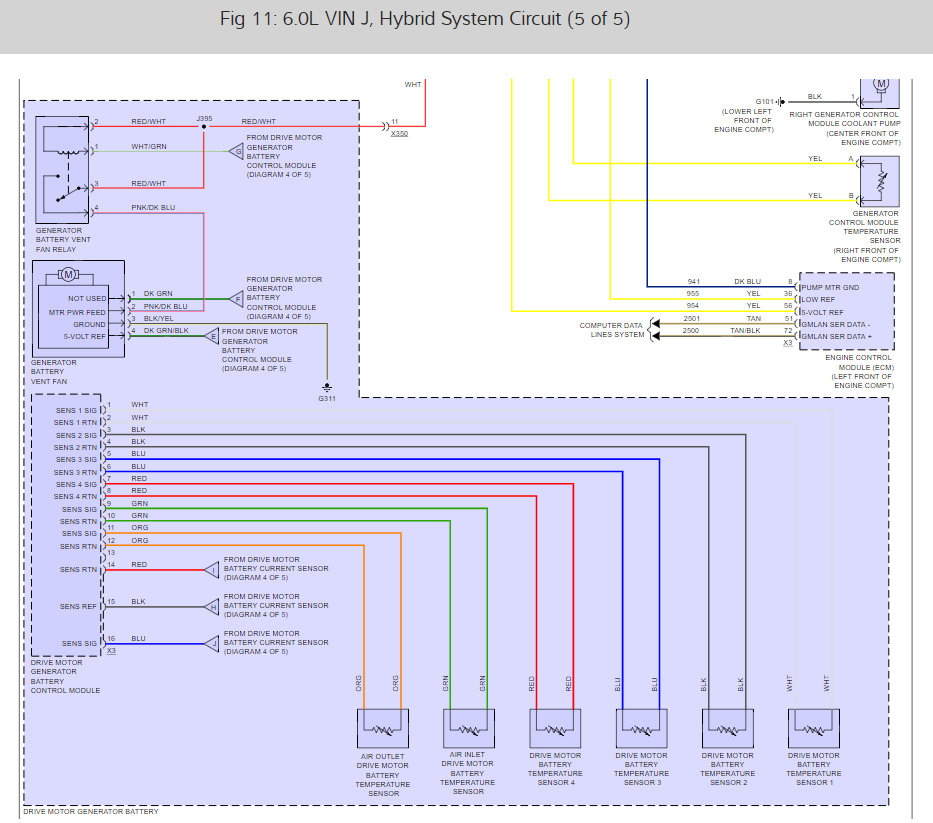
Task: Click the 'SENS REF' terminal label
Action: click(x=78, y=606)
